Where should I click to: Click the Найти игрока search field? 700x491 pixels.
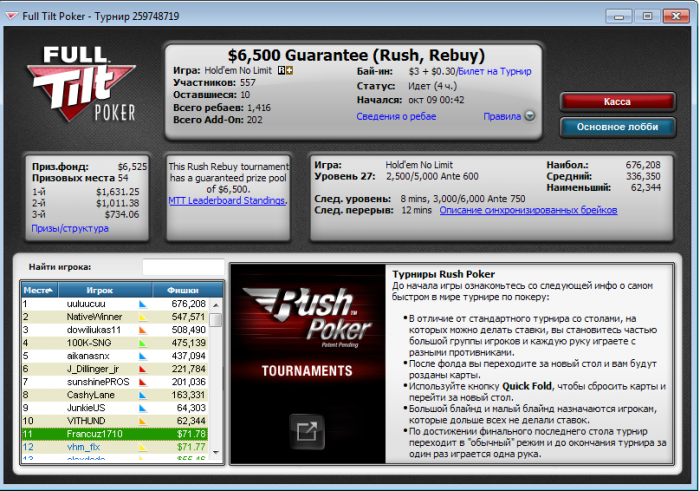(x=183, y=267)
